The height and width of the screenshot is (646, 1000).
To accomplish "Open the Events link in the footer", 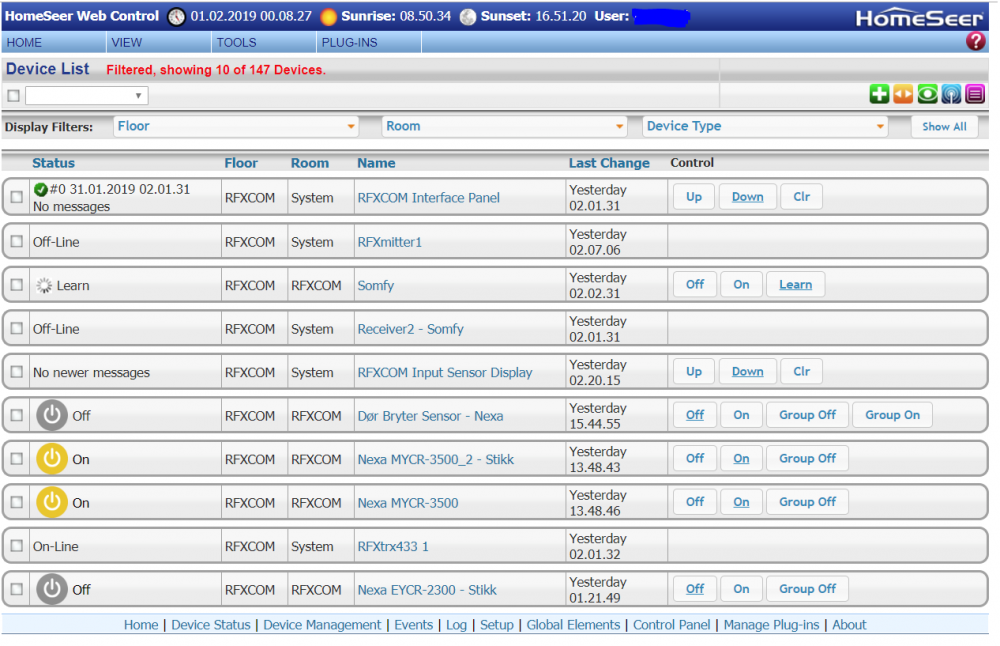I will (413, 625).
